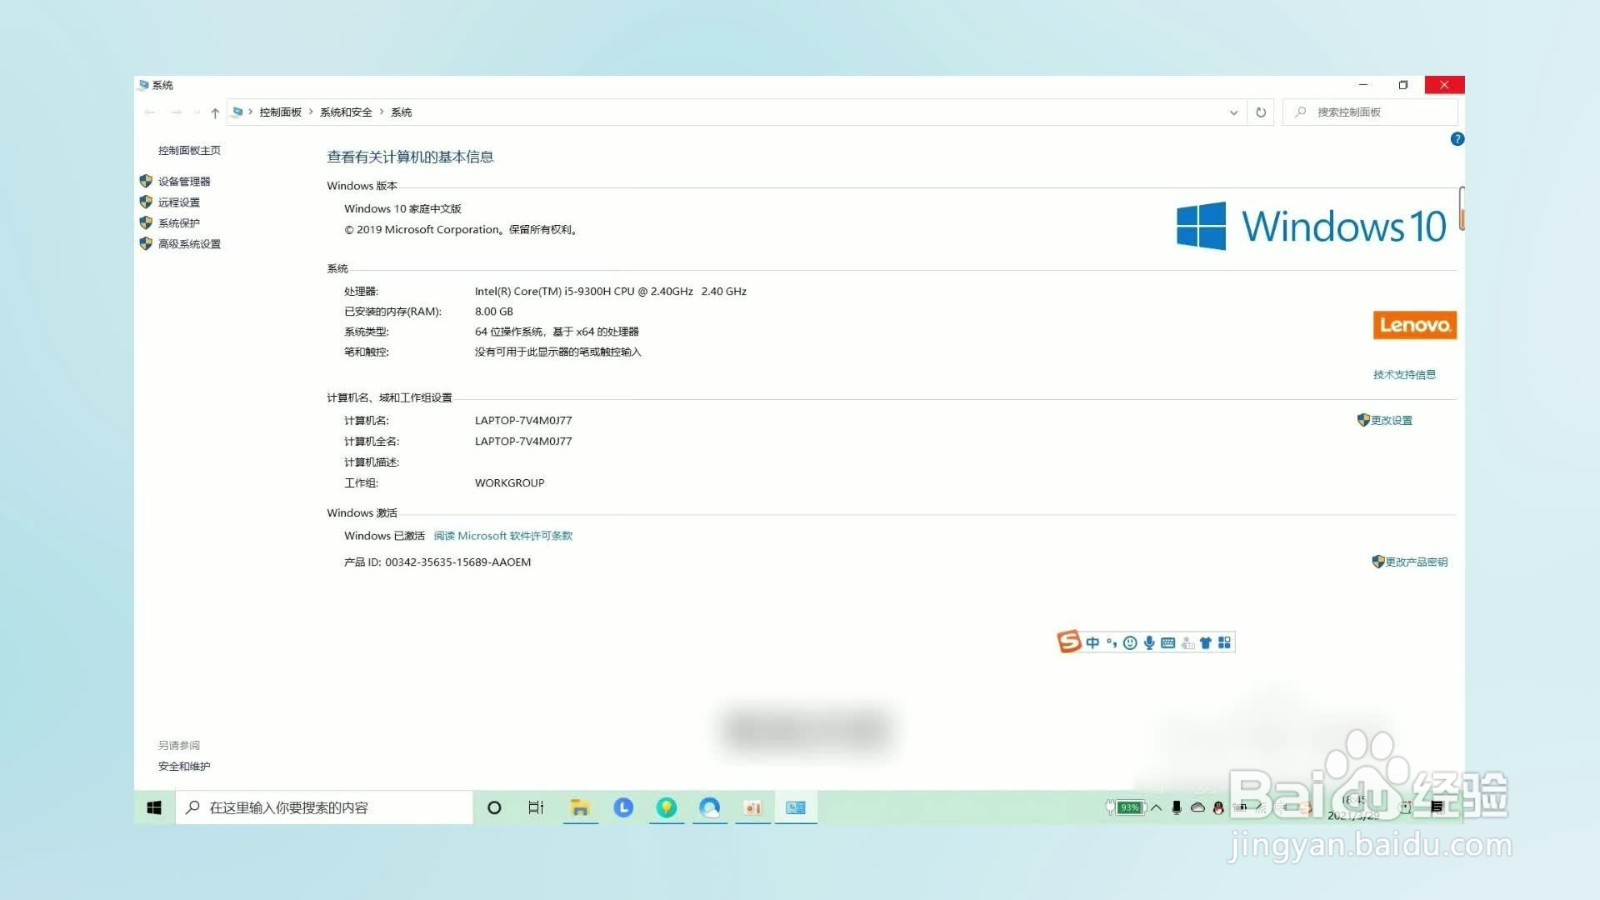Open the Windows Start menu

pyautogui.click(x=154, y=808)
